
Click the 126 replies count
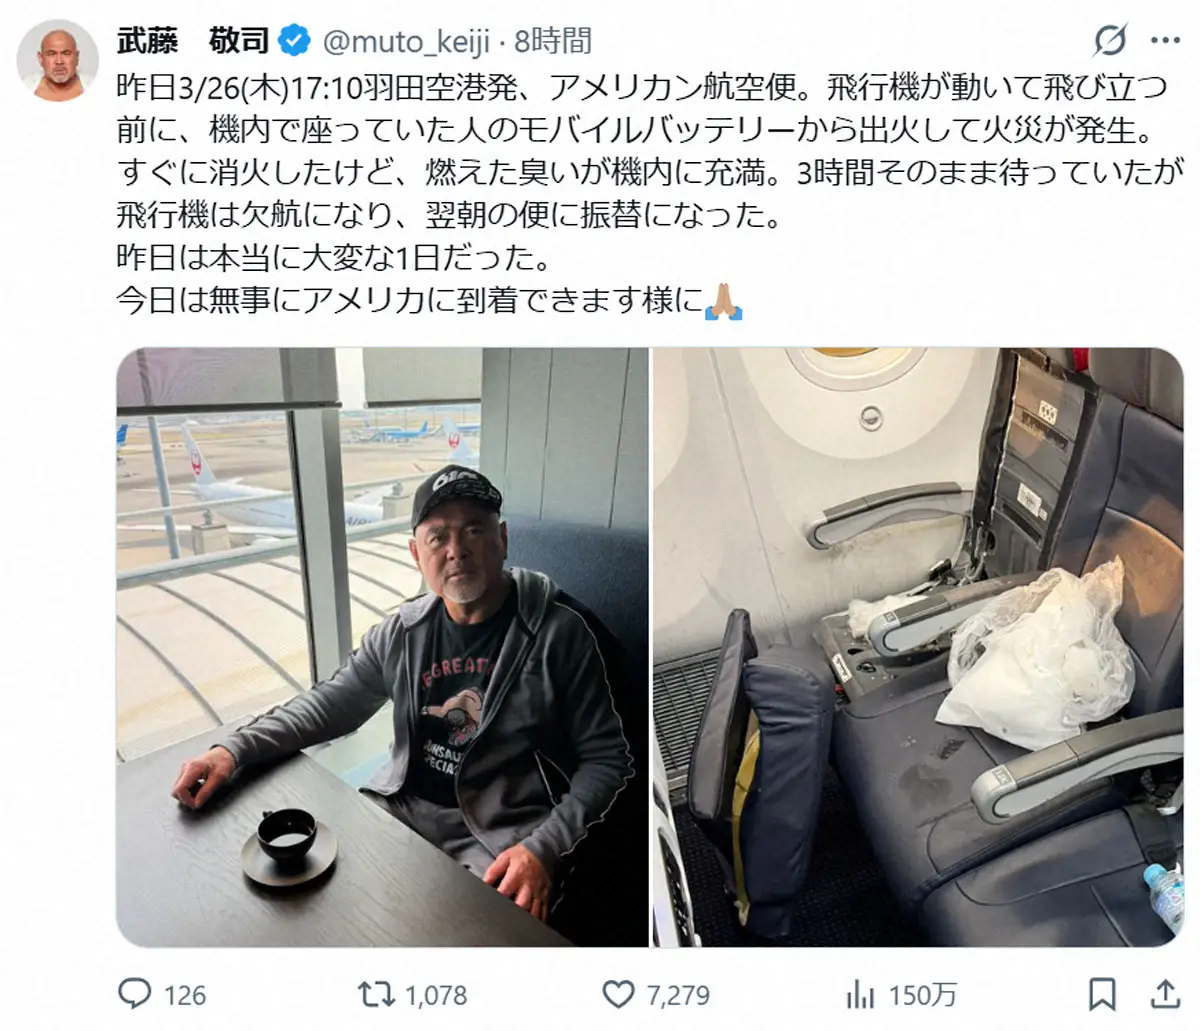(x=184, y=995)
